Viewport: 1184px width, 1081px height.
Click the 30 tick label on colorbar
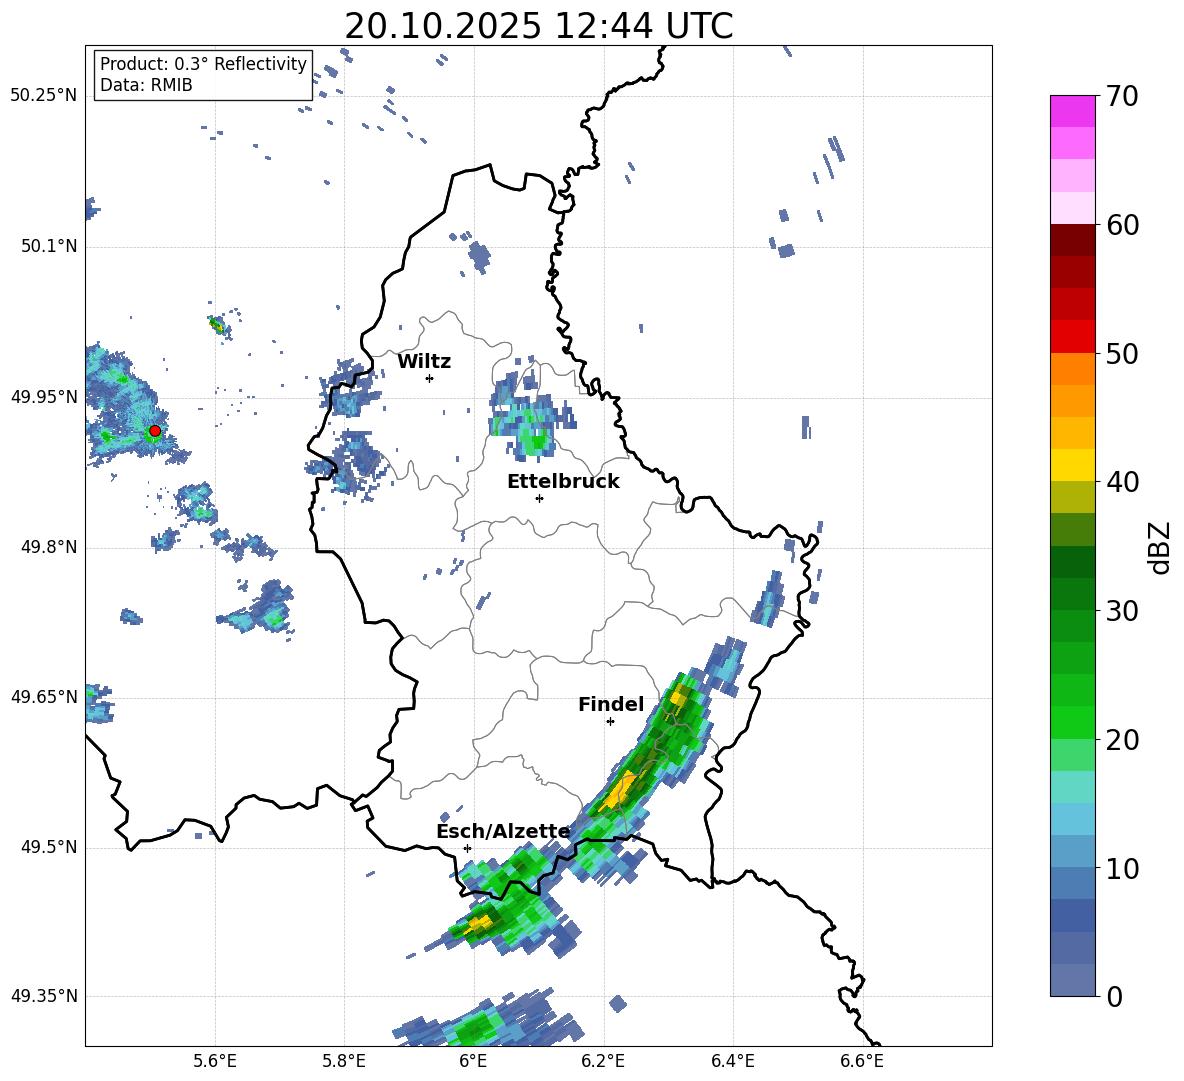click(x=1121, y=611)
